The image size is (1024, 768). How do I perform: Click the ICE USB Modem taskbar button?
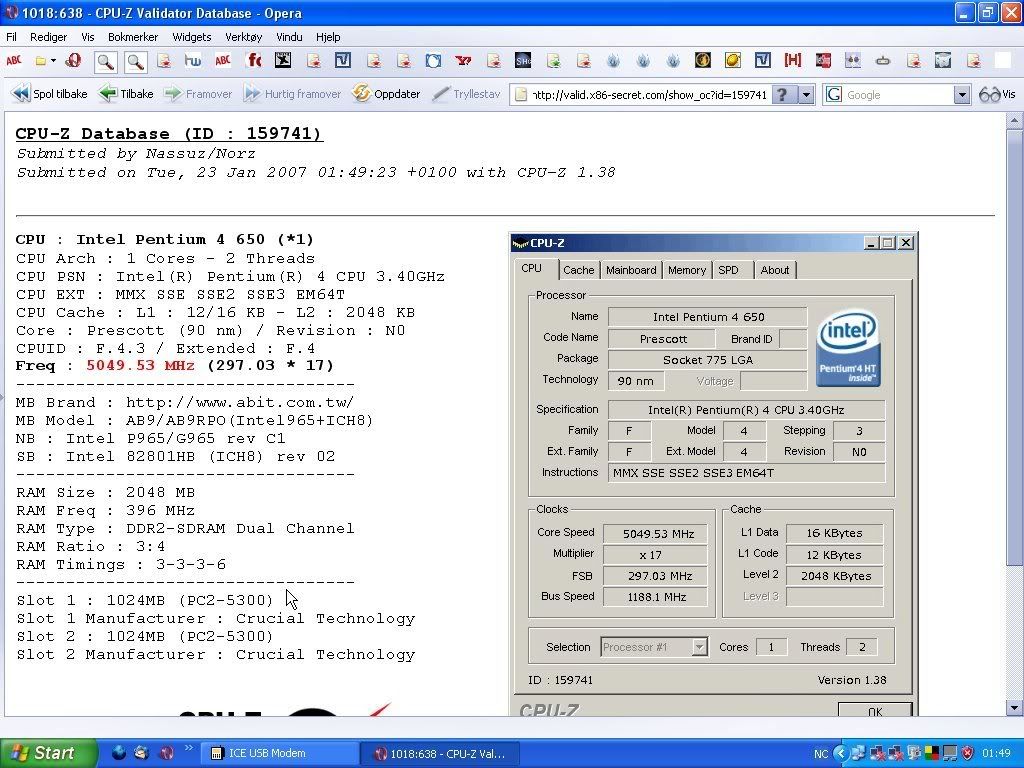(281, 754)
